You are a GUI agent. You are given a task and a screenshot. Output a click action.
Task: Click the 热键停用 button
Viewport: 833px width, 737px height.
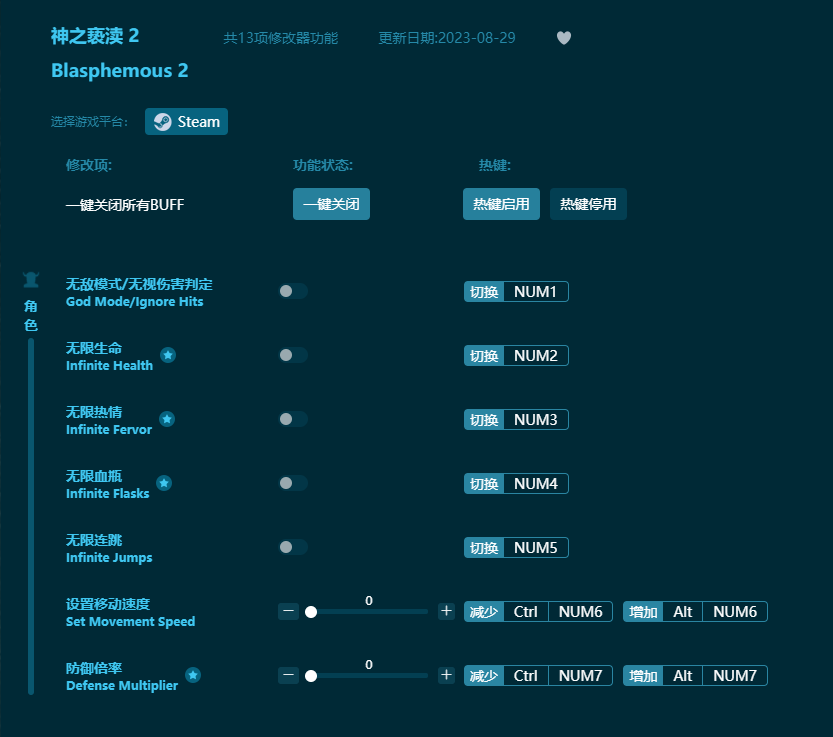point(588,204)
